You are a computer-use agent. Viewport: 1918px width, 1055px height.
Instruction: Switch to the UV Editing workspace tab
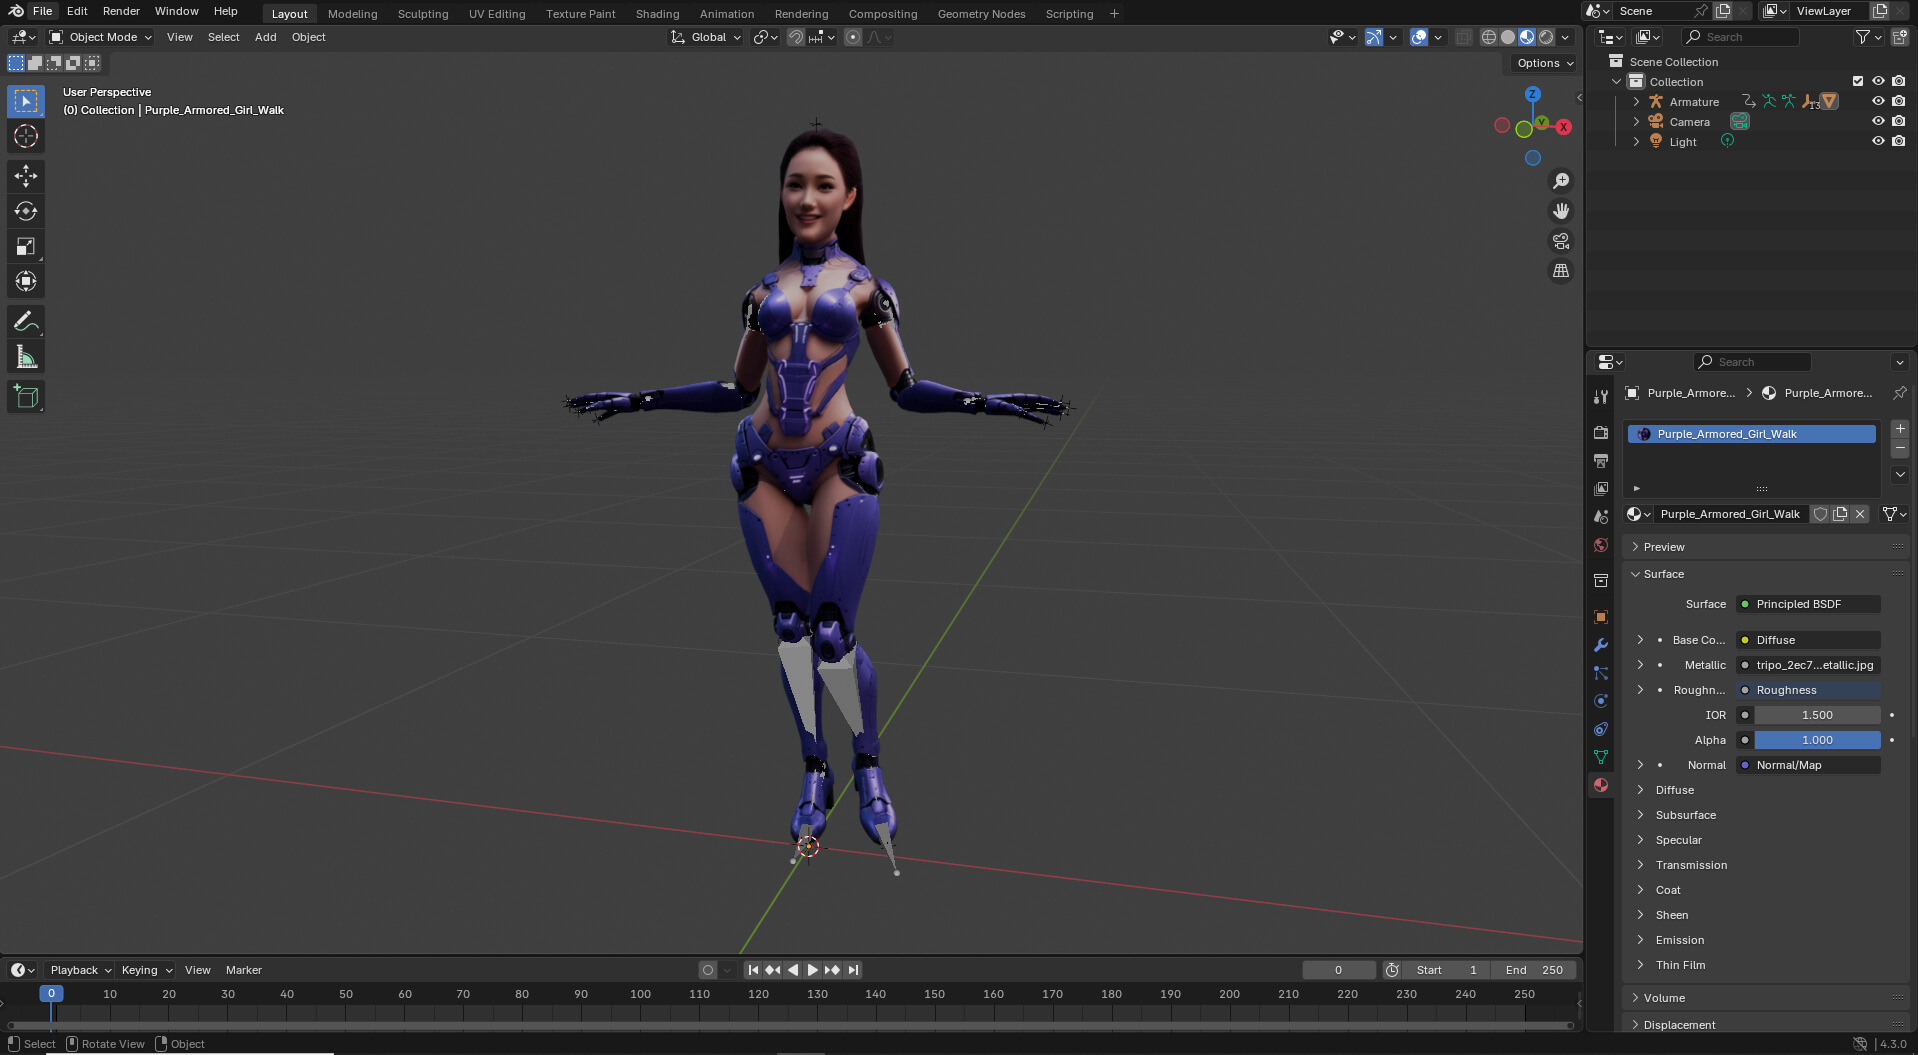[x=497, y=14]
